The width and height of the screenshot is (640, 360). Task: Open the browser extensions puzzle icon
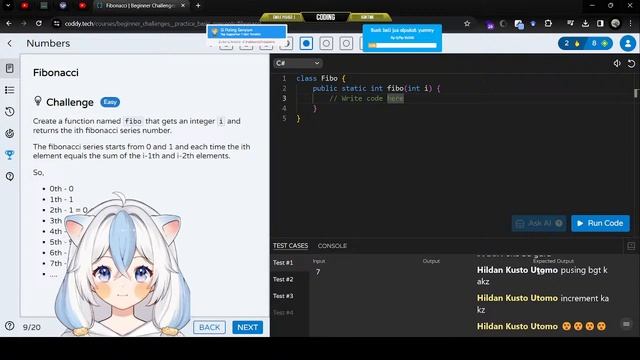tap(548, 24)
